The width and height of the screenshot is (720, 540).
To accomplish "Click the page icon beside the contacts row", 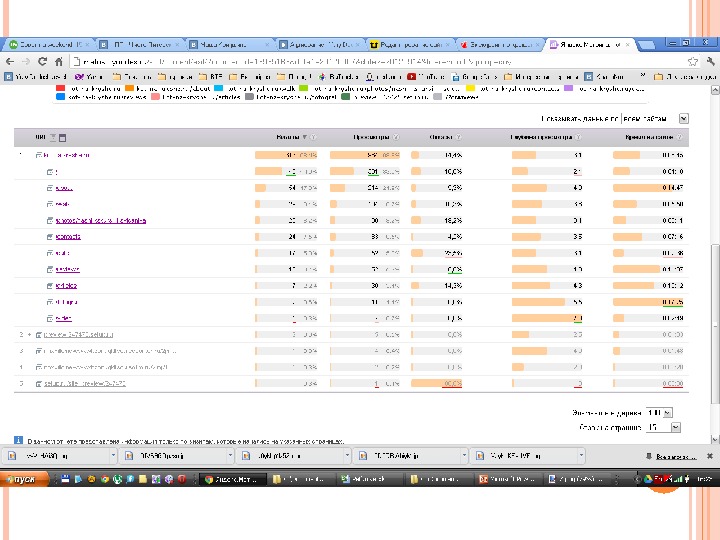I will [50, 236].
